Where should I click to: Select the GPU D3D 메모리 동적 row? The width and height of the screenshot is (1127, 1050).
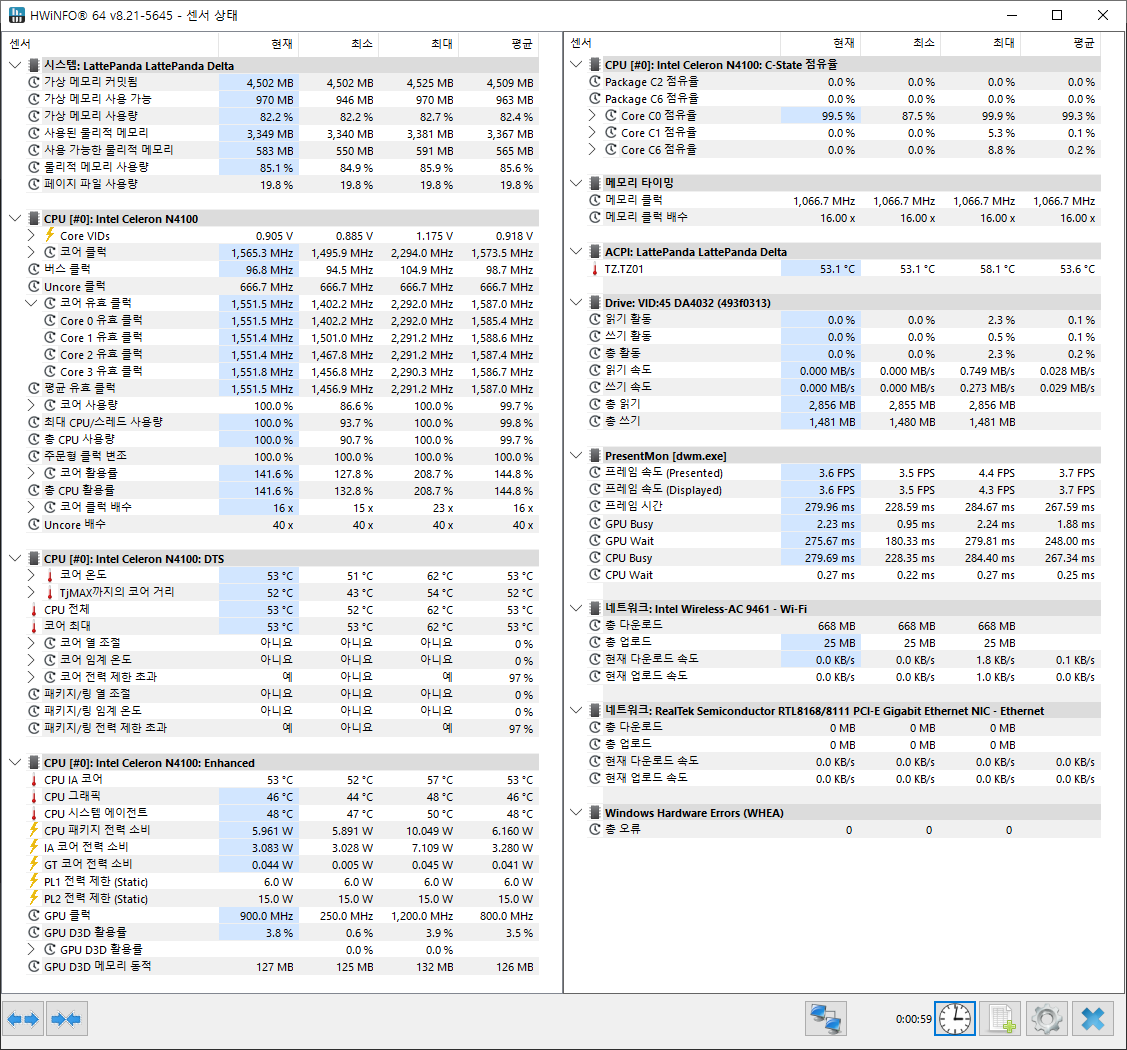pyautogui.click(x=283, y=967)
